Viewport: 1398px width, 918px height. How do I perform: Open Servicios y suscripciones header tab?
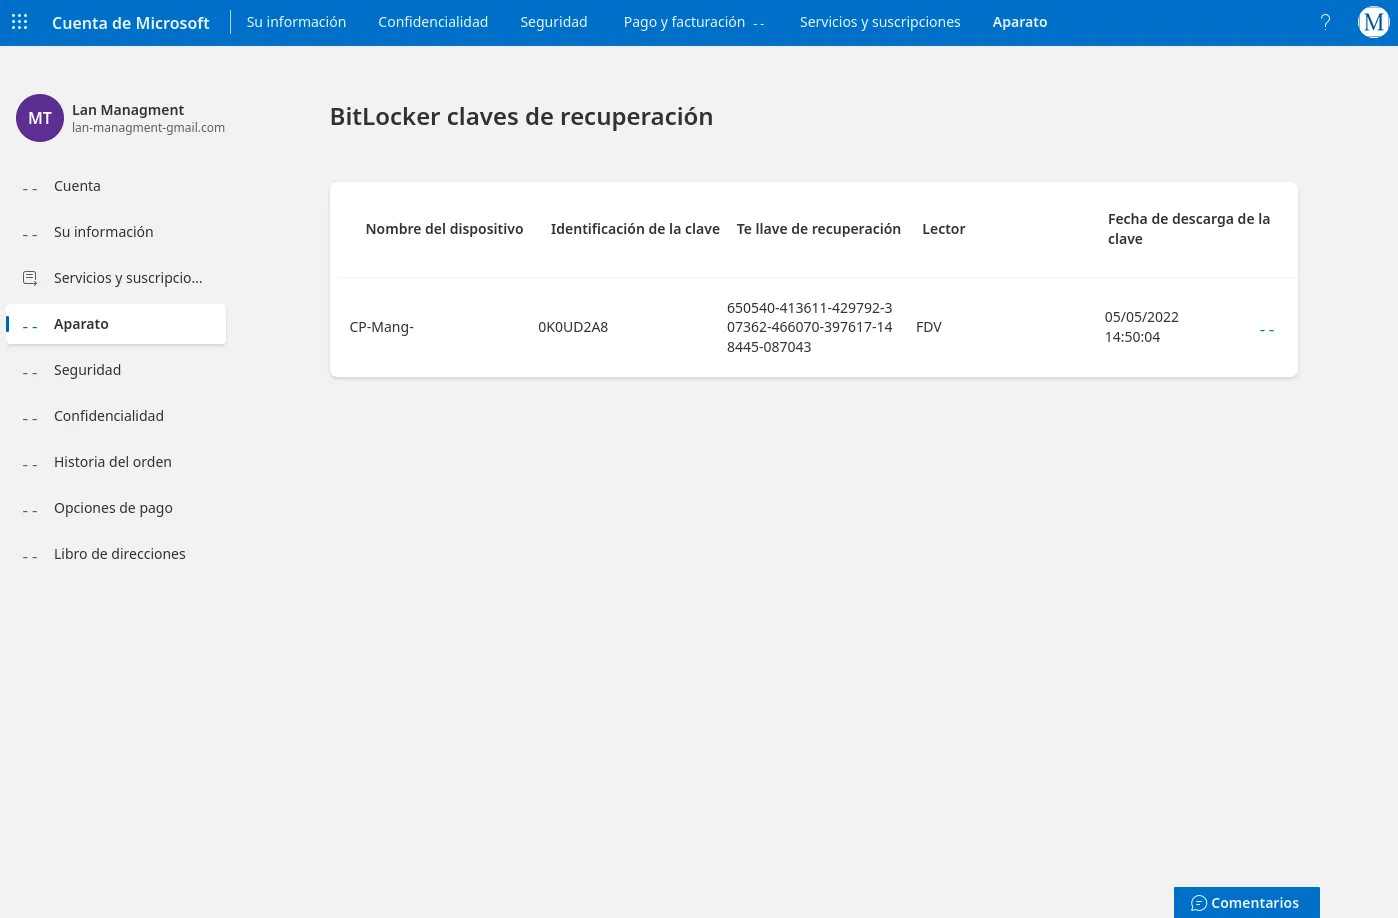[880, 22]
